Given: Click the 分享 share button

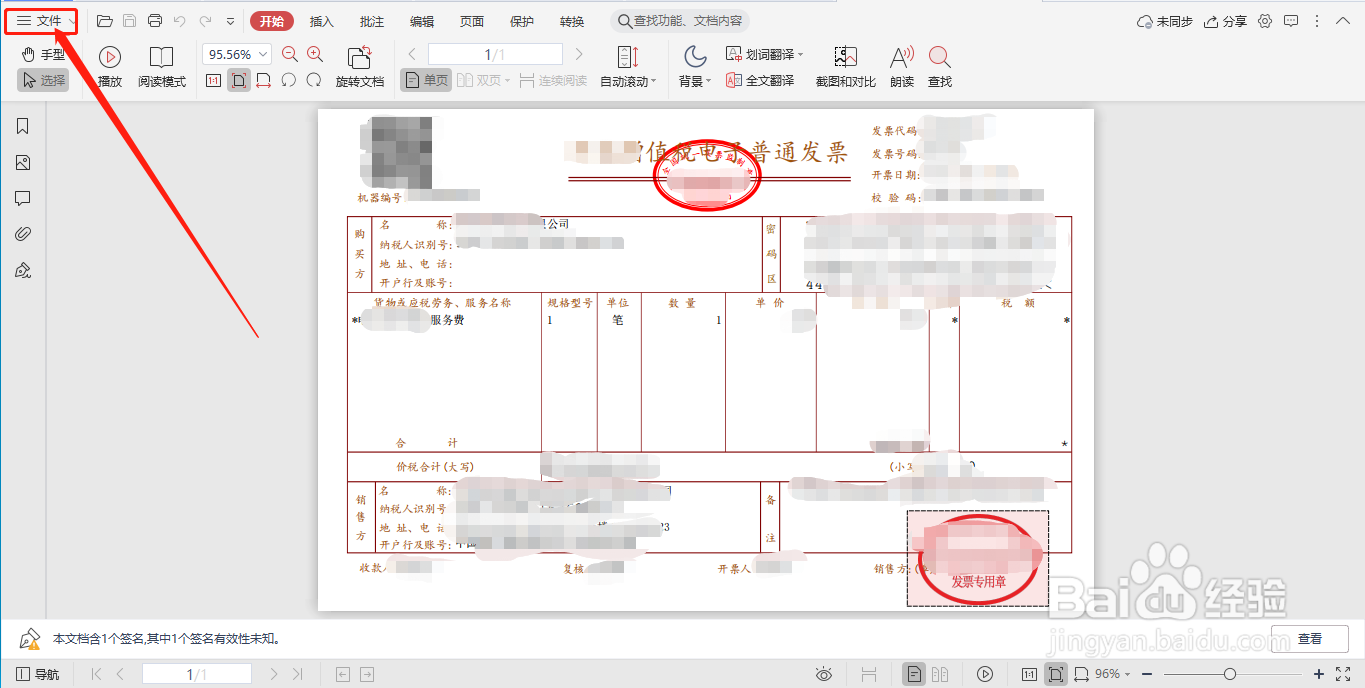Looking at the screenshot, I should coord(1225,21).
